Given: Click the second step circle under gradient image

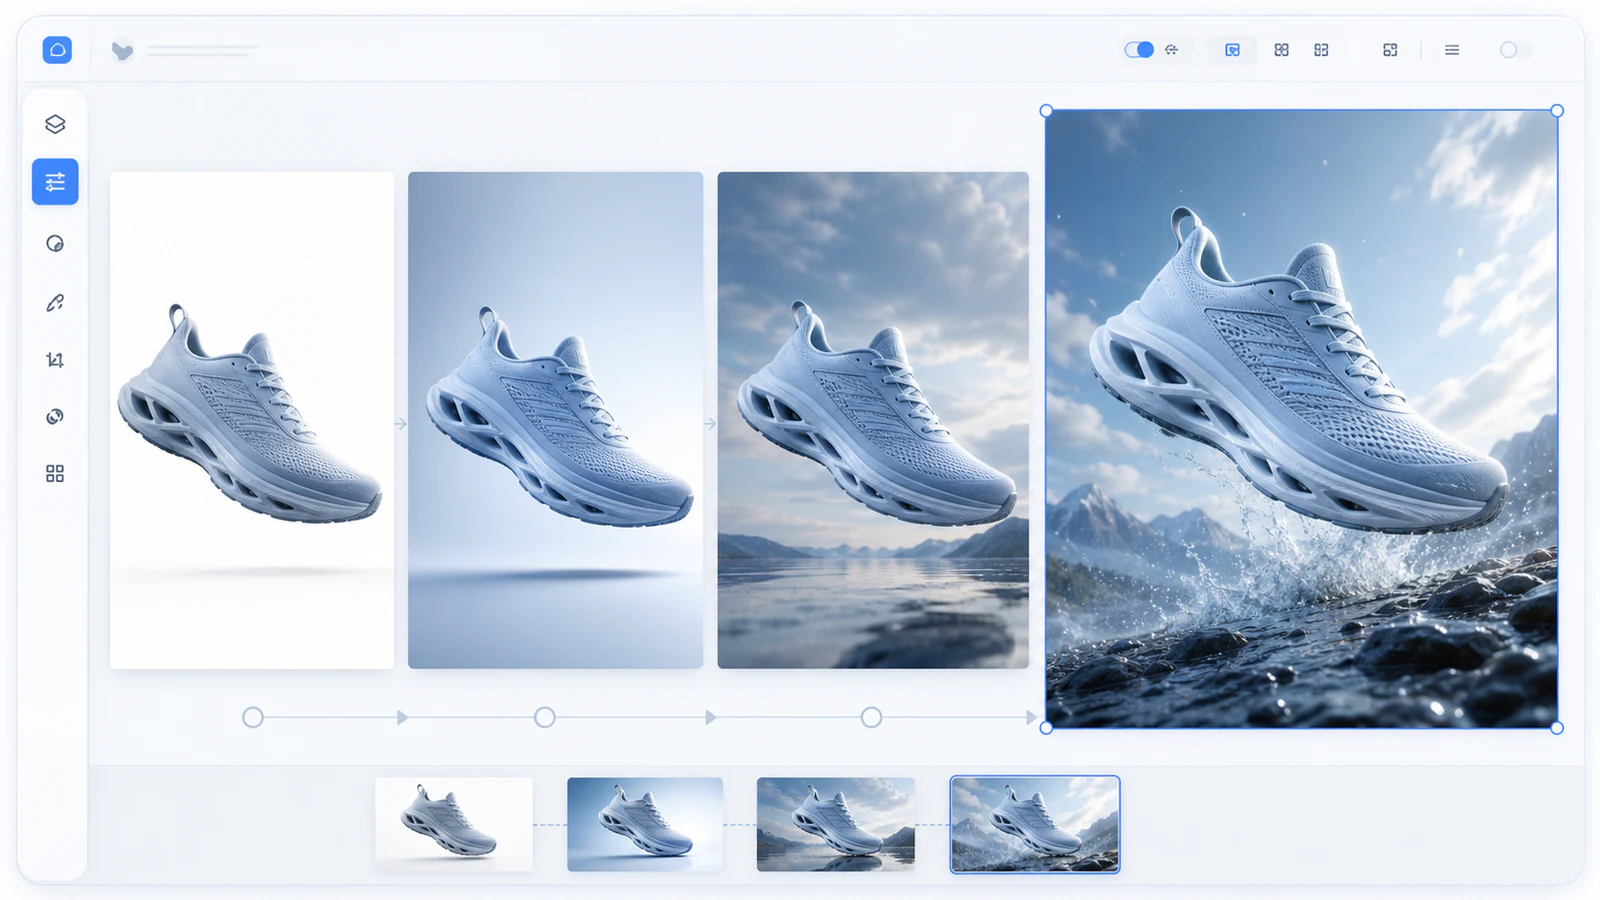Looking at the screenshot, I should point(545,717).
